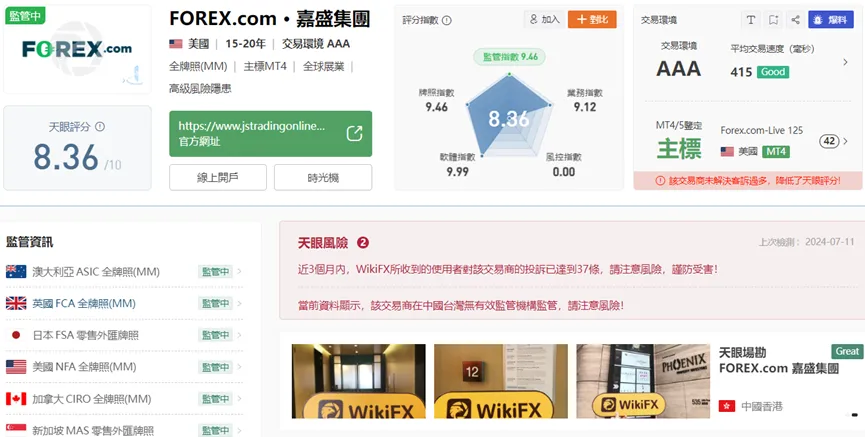Expand the NFA row chevron arrow
865x437 pixels.
coord(239,366)
